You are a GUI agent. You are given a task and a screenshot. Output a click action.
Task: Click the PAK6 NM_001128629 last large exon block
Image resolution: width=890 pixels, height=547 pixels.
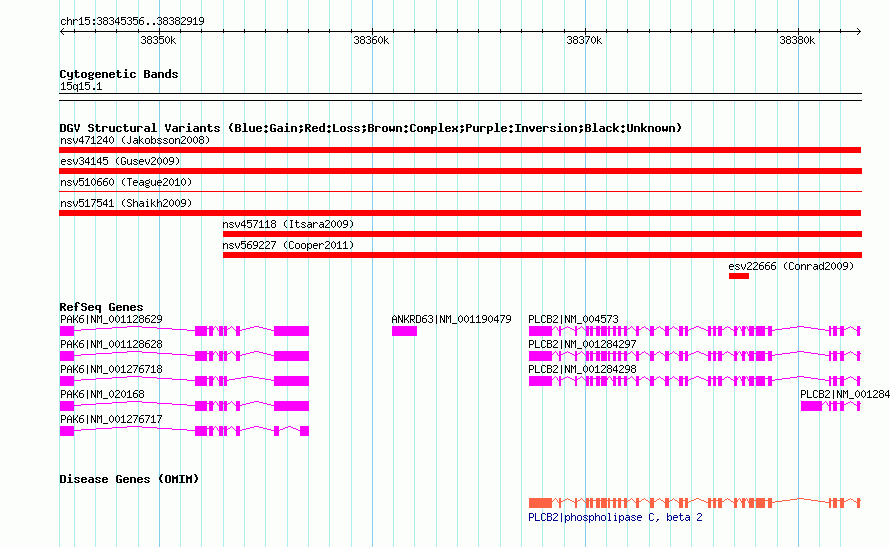point(291,331)
